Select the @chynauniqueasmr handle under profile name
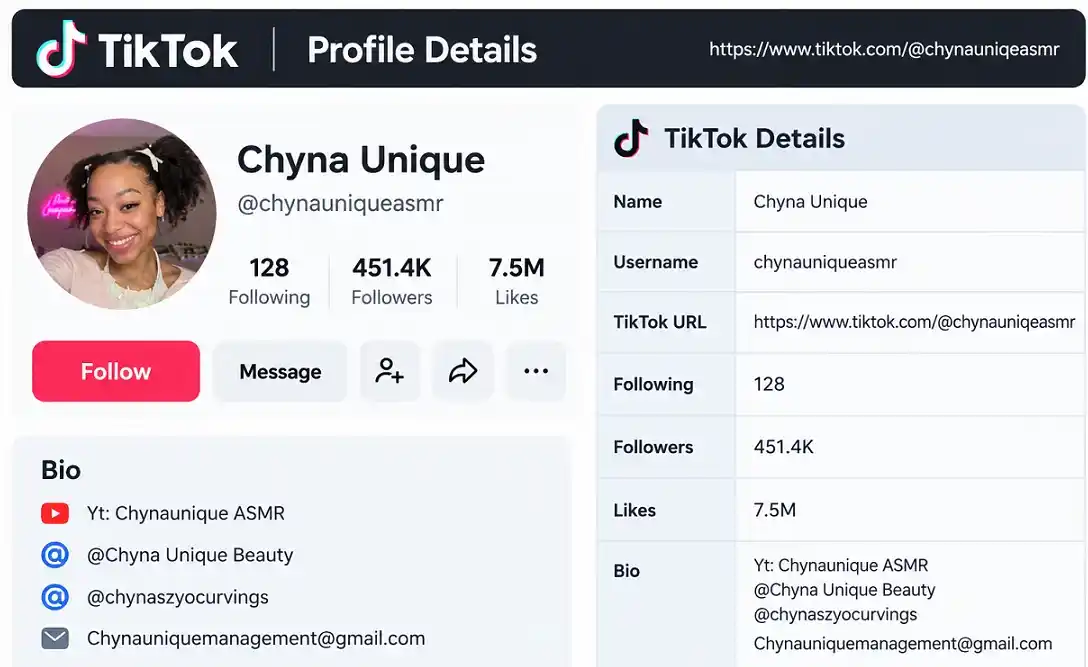 (340, 203)
